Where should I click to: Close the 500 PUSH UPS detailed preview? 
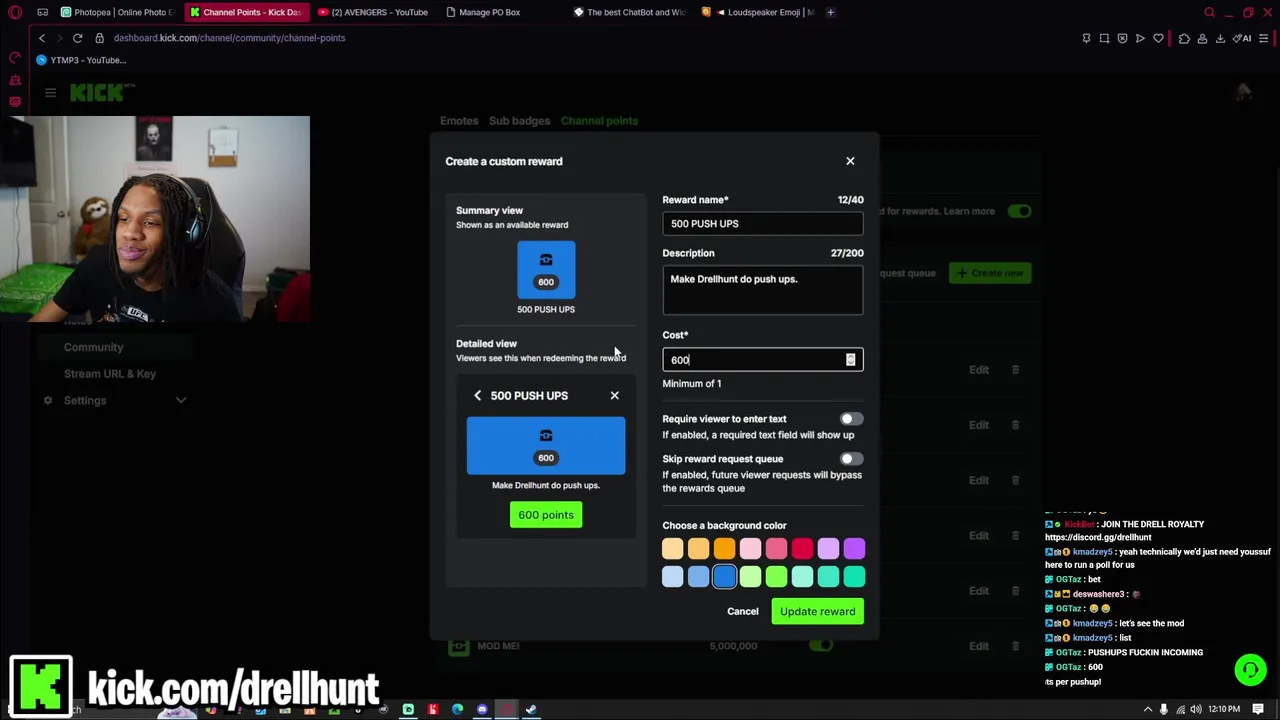coord(615,396)
